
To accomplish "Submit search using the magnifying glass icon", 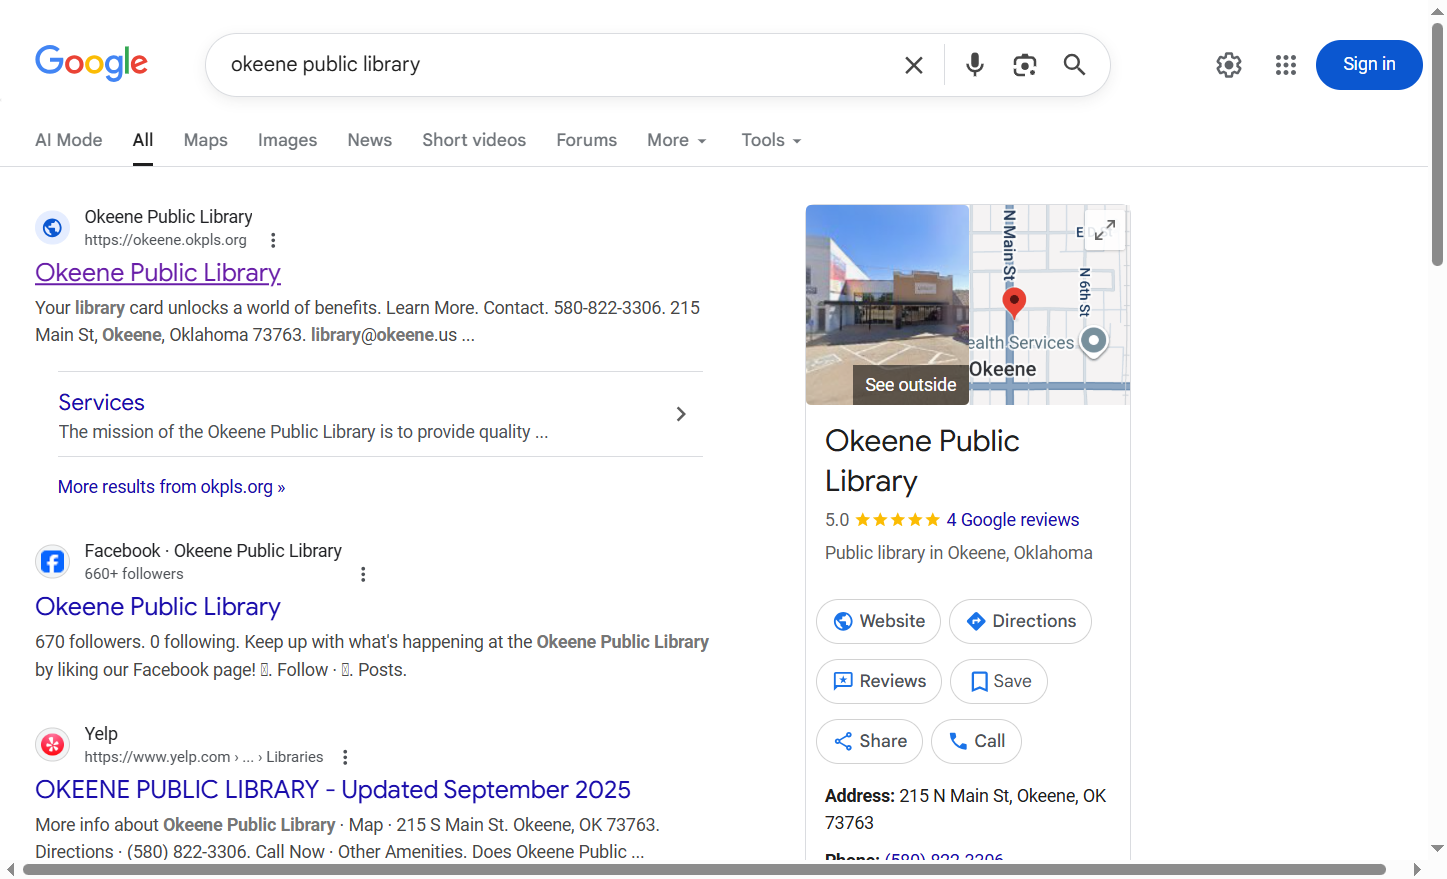I will (1074, 65).
